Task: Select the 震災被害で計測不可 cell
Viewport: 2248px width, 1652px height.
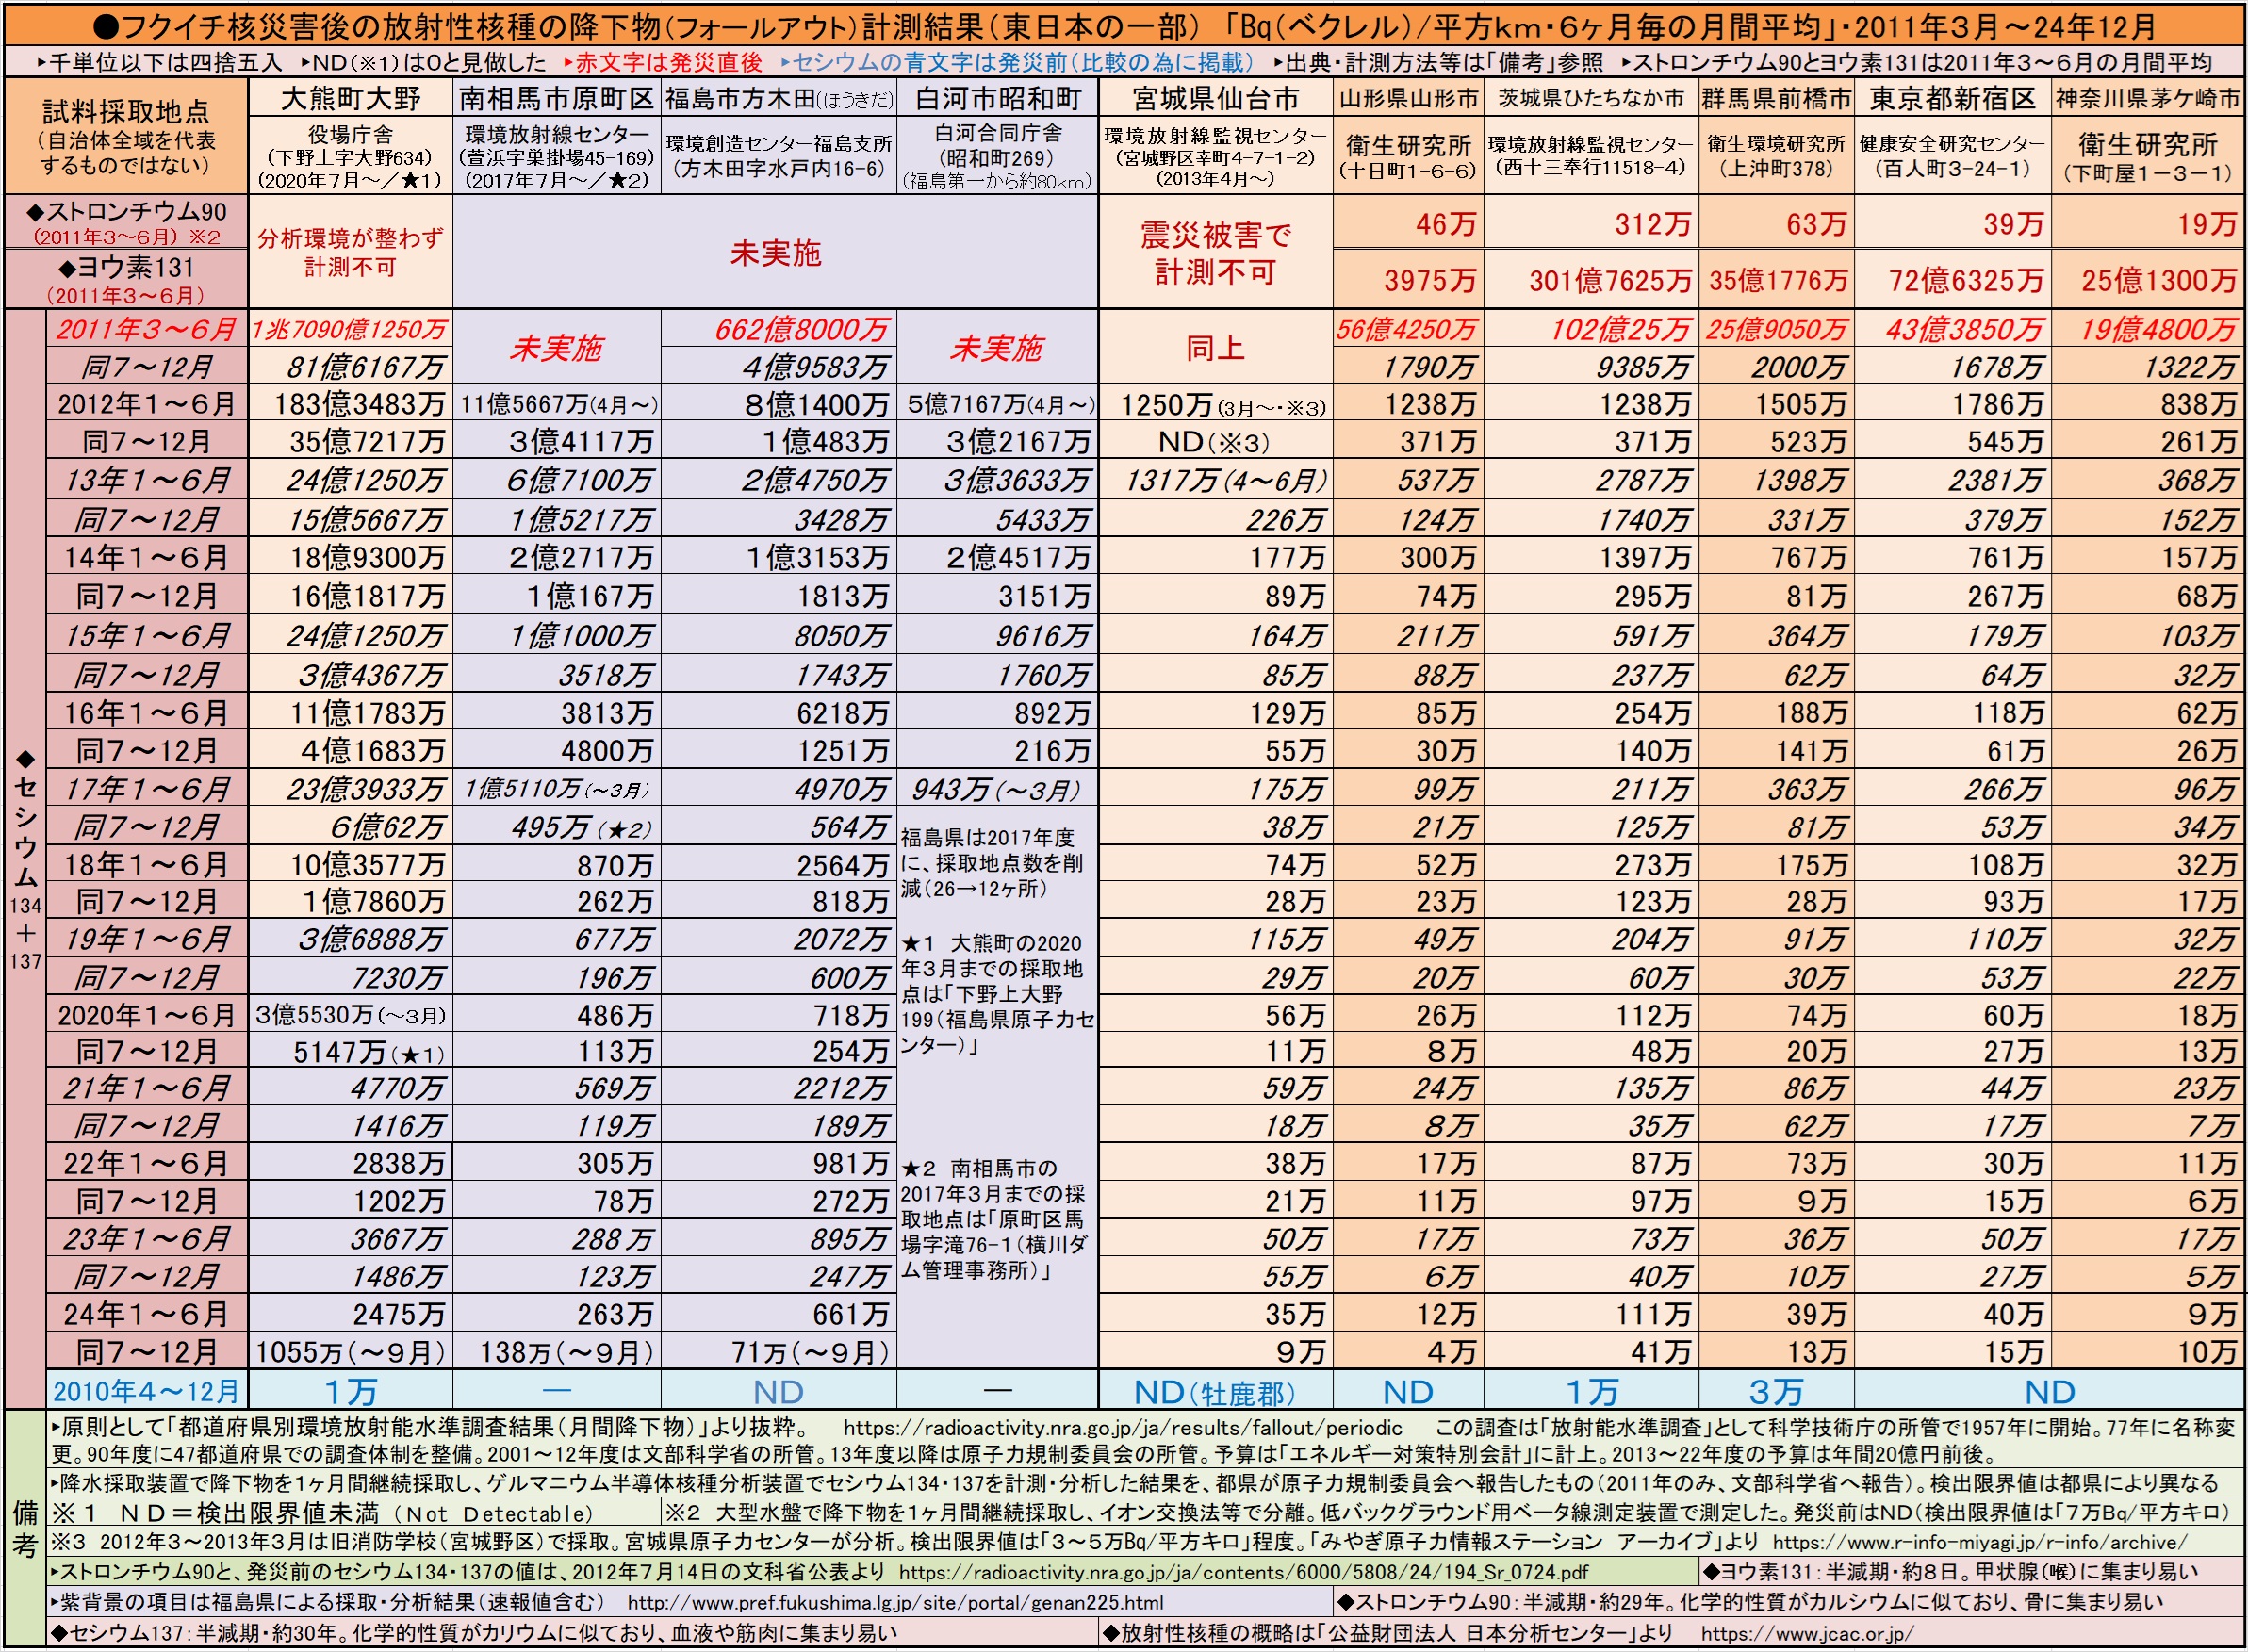Action: (1215, 252)
